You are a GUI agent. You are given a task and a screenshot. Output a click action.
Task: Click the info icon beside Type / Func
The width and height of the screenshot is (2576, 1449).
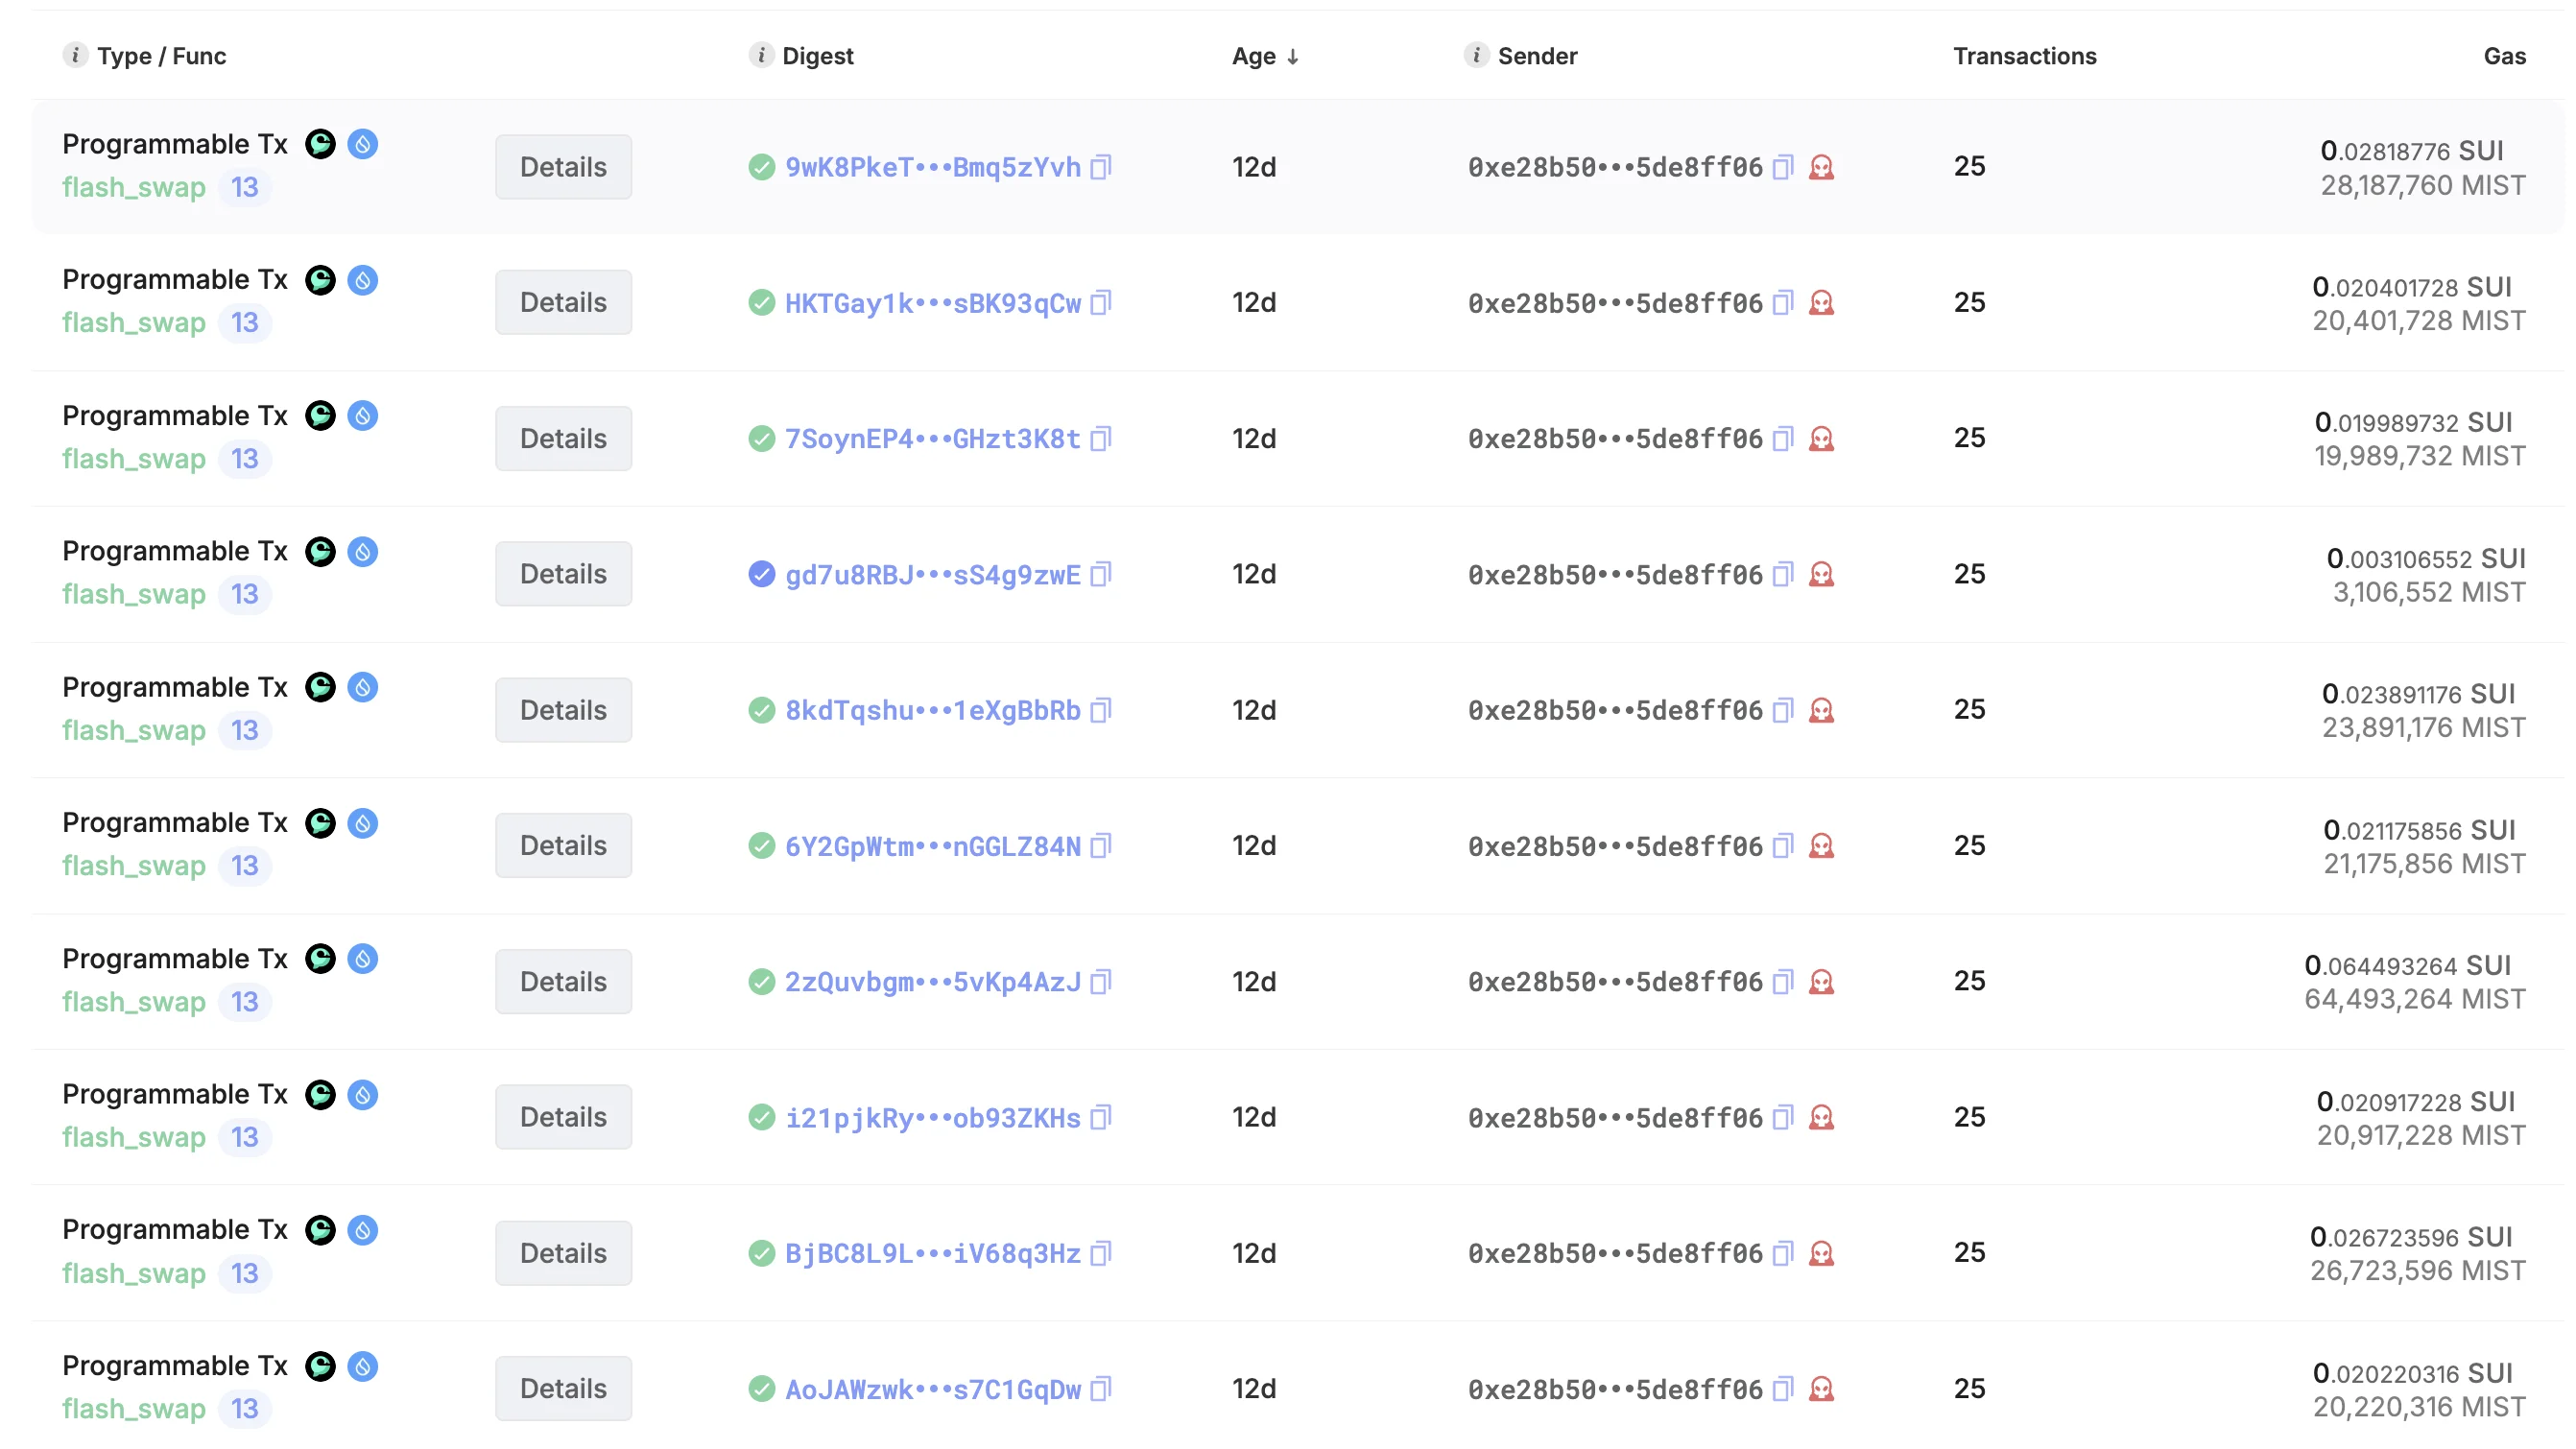(75, 55)
